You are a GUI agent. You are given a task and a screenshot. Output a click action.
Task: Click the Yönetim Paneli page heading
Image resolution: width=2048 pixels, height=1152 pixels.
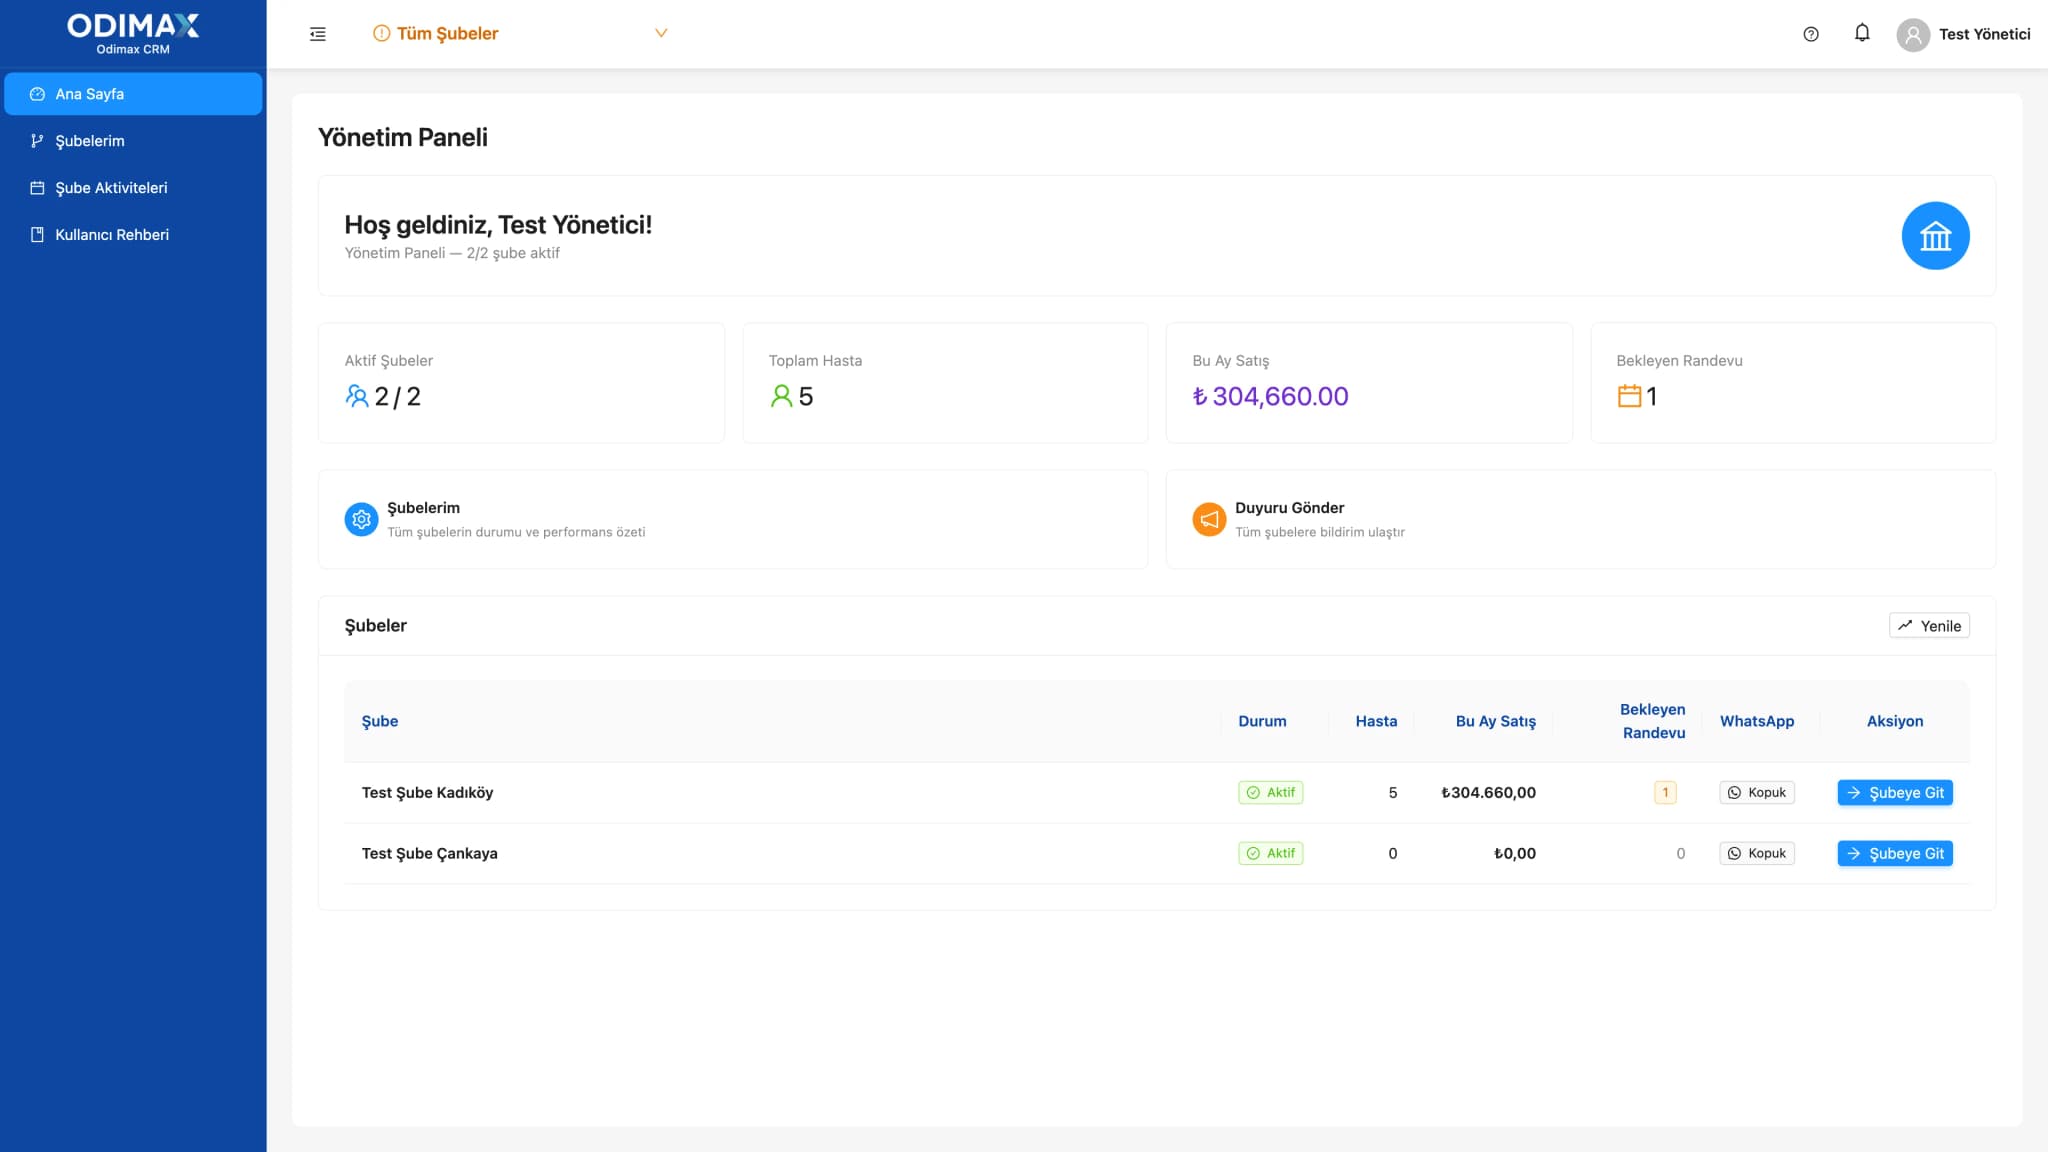pyautogui.click(x=403, y=137)
